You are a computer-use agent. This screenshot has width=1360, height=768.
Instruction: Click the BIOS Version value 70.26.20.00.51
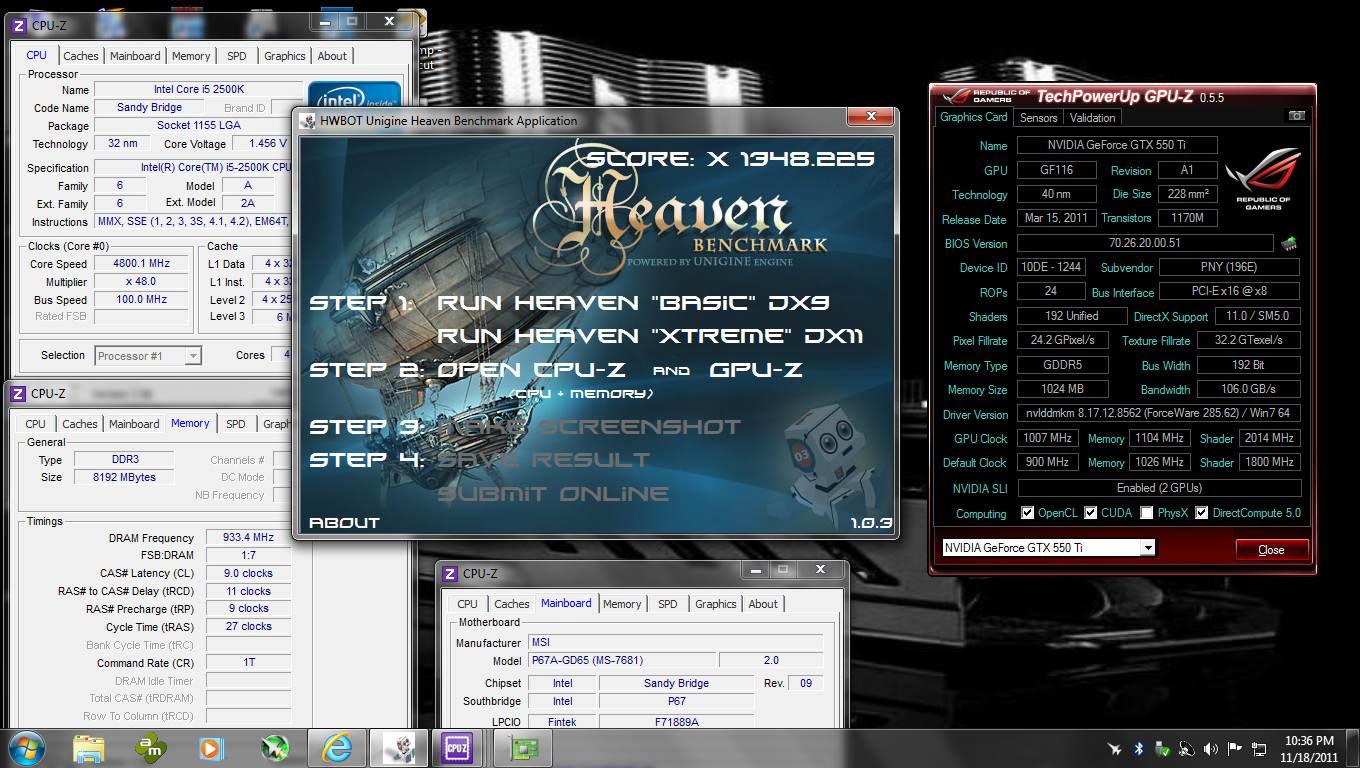(1145, 243)
